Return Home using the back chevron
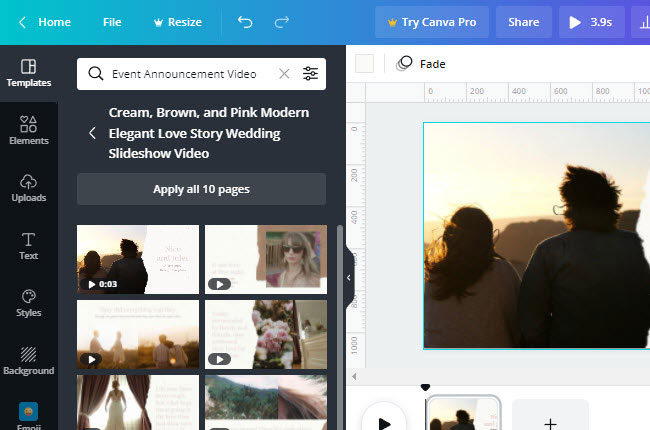The height and width of the screenshot is (430, 650). click(22, 22)
